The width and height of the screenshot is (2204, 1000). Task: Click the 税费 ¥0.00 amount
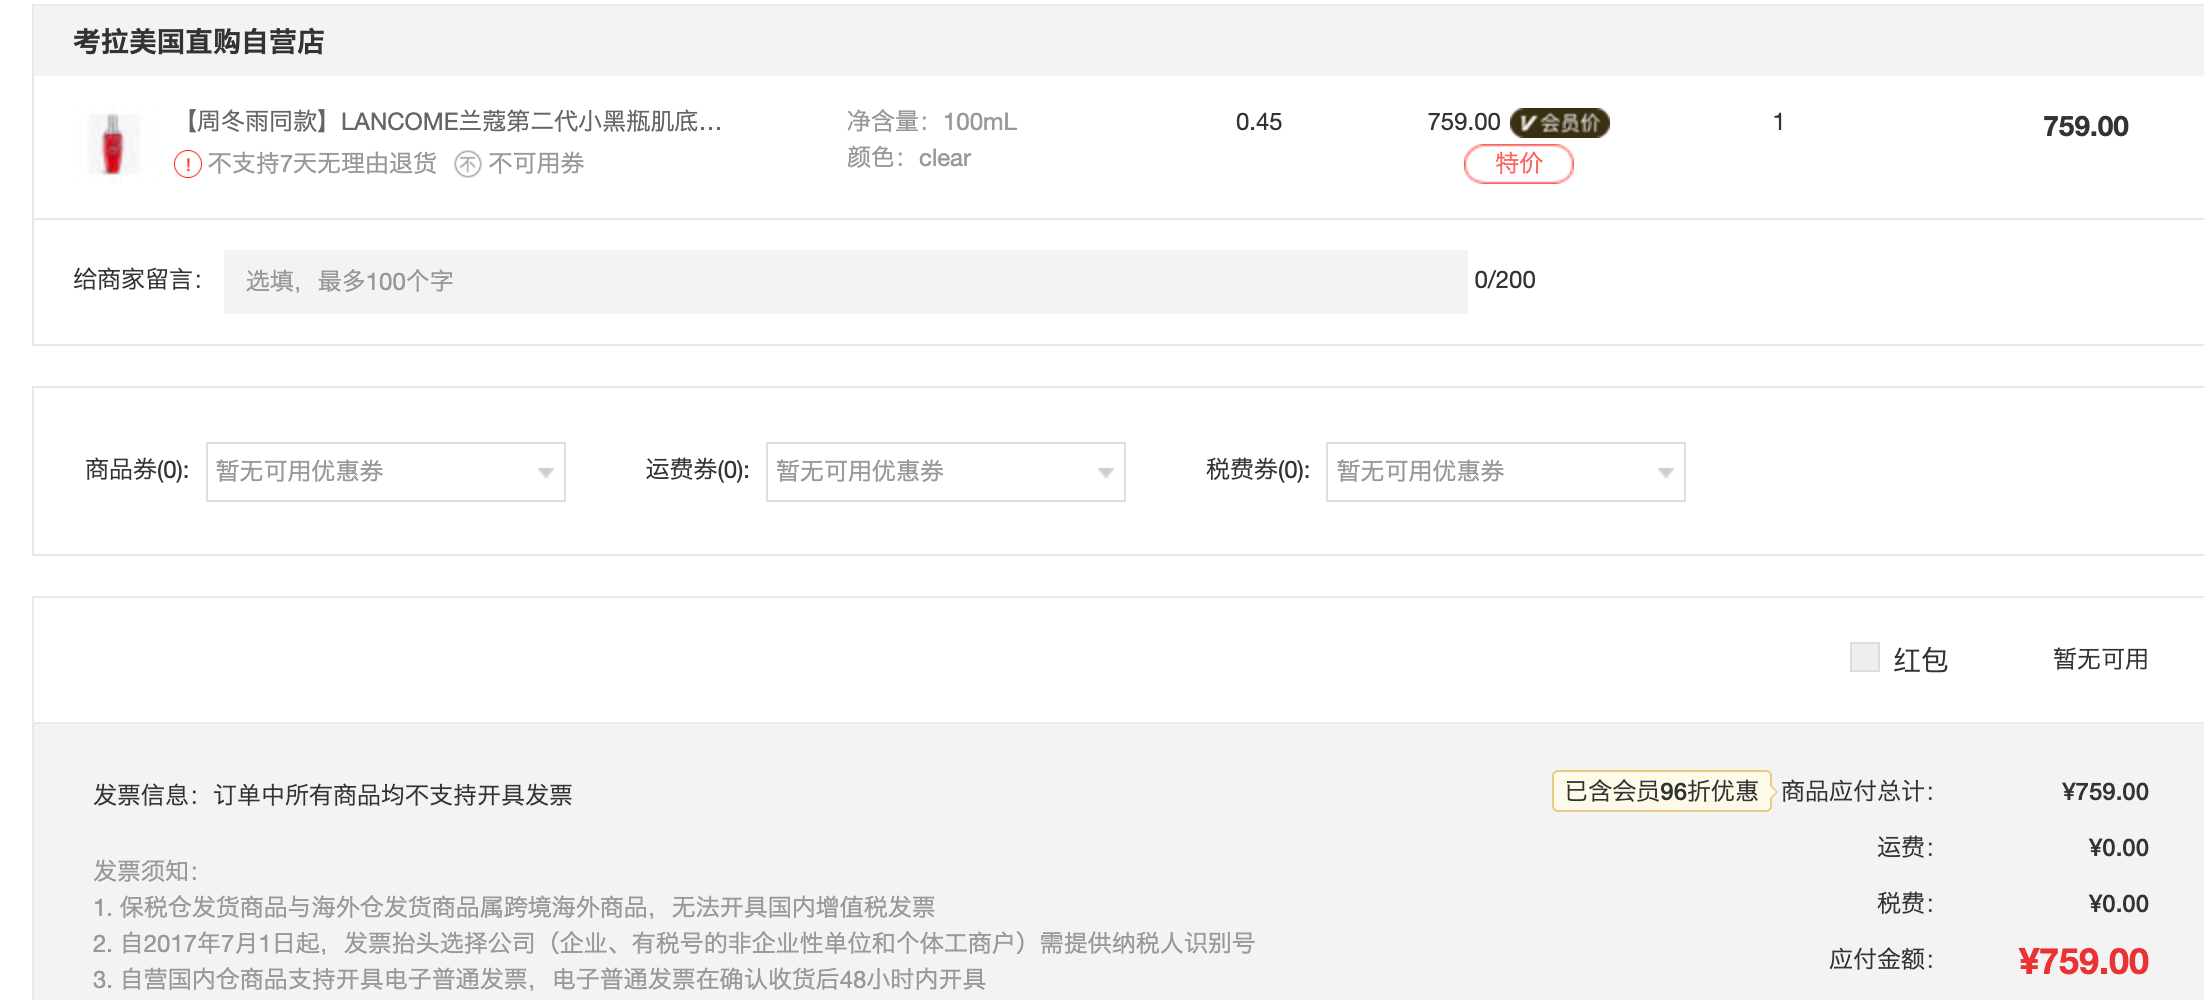click(x=2119, y=904)
